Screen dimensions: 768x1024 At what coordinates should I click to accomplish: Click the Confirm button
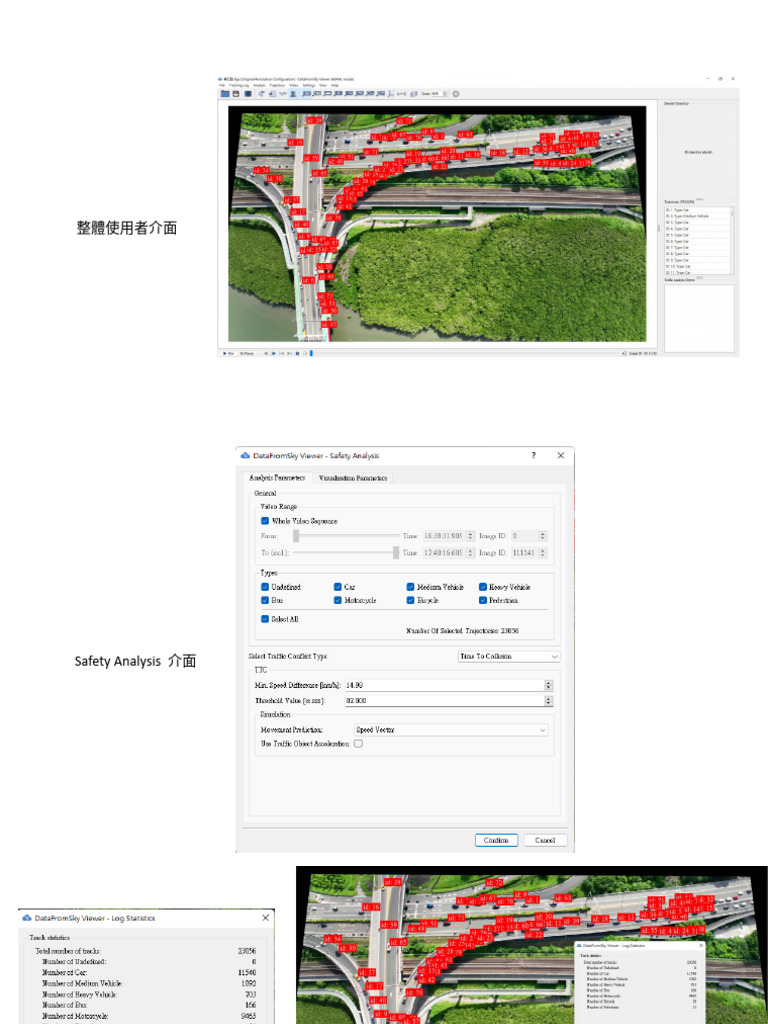[496, 840]
